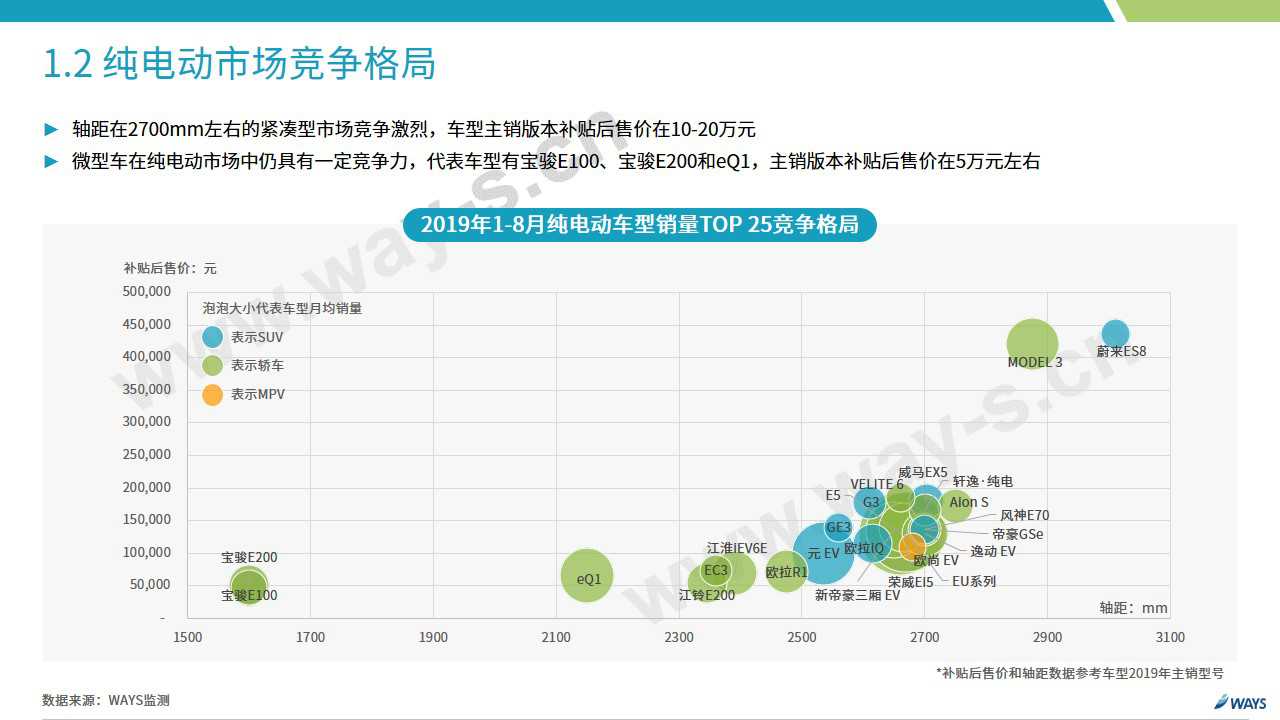Select the slide title 1.2 纯电动市场竞争格局
This screenshot has height=720, width=1280.
[239, 63]
